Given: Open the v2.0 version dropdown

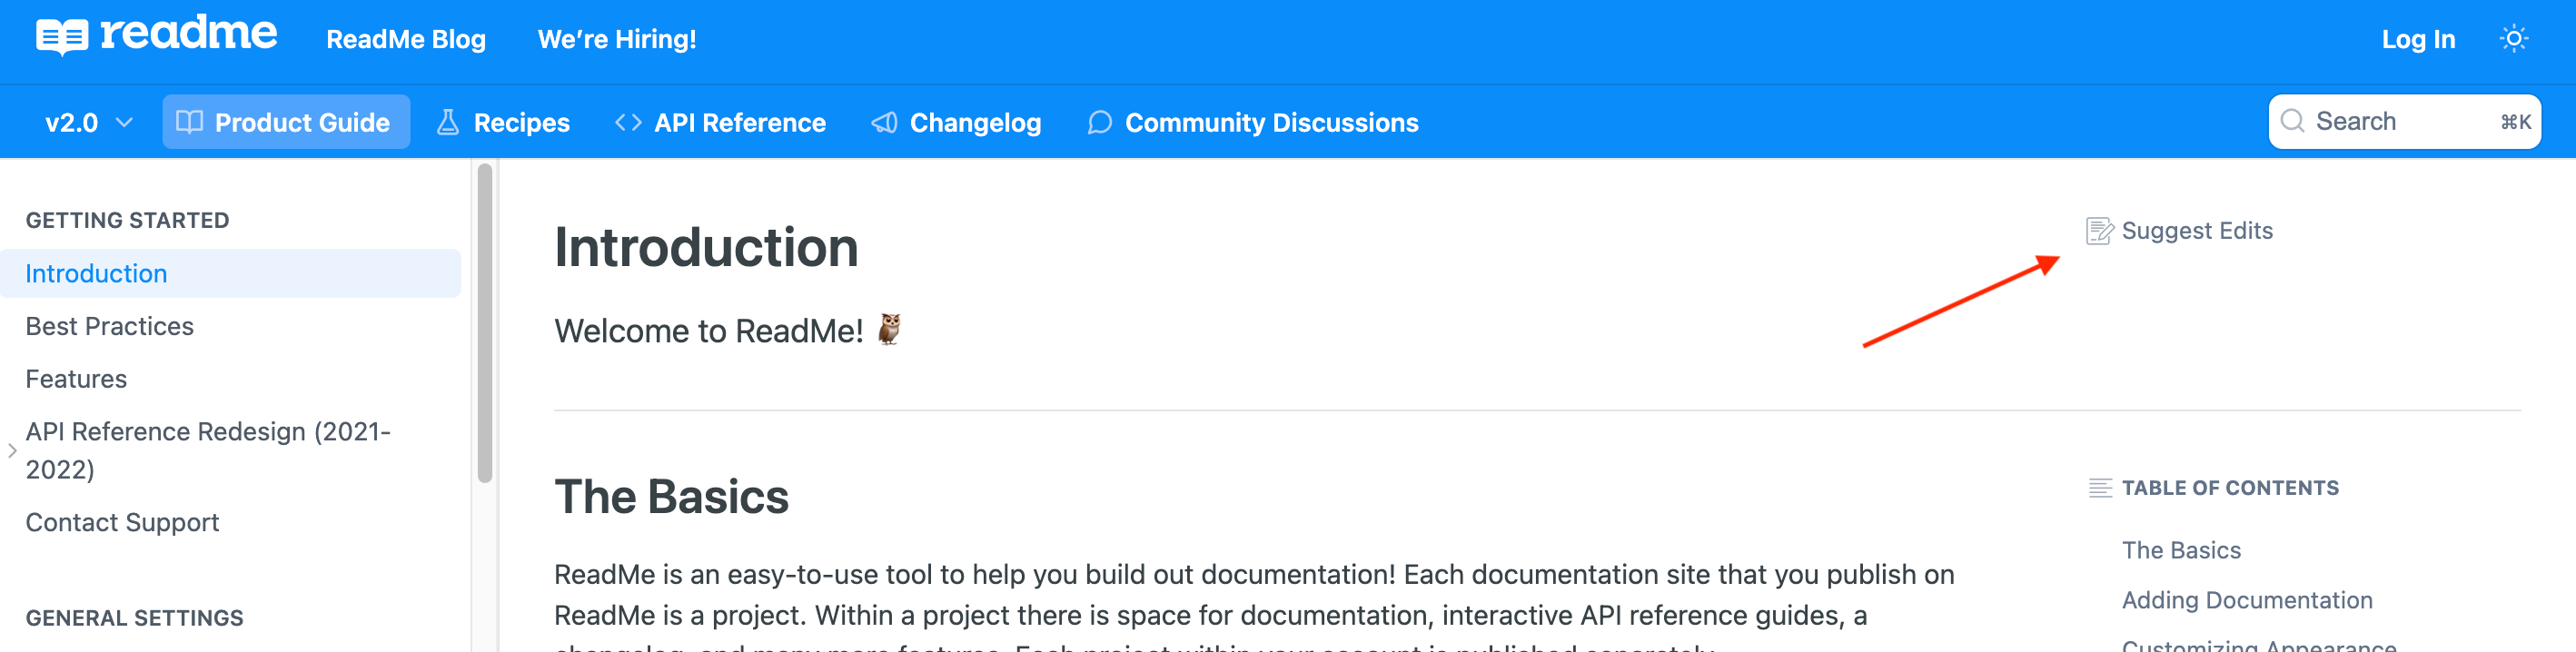Looking at the screenshot, I should (x=88, y=122).
